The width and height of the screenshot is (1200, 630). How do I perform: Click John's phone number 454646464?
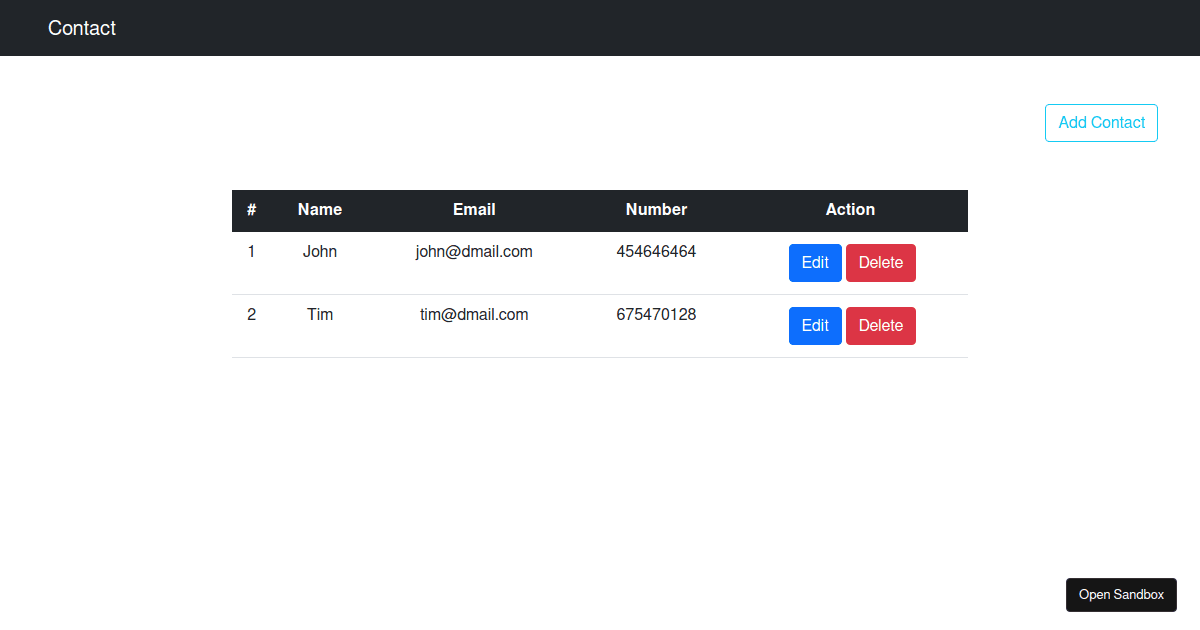(656, 251)
